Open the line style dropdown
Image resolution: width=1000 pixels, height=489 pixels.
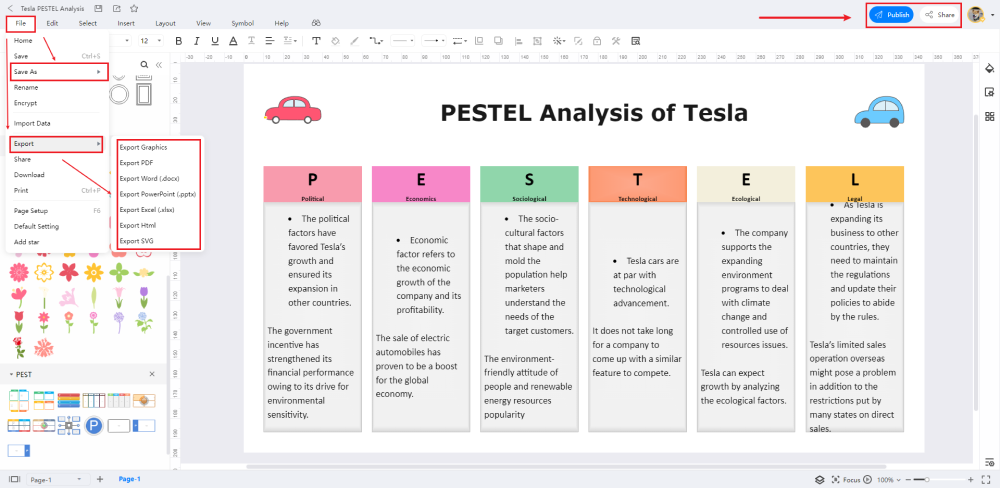(403, 41)
